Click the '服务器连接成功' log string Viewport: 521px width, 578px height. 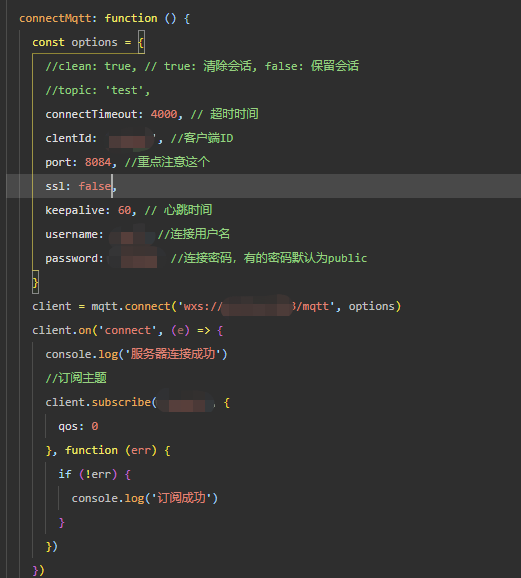coord(173,354)
